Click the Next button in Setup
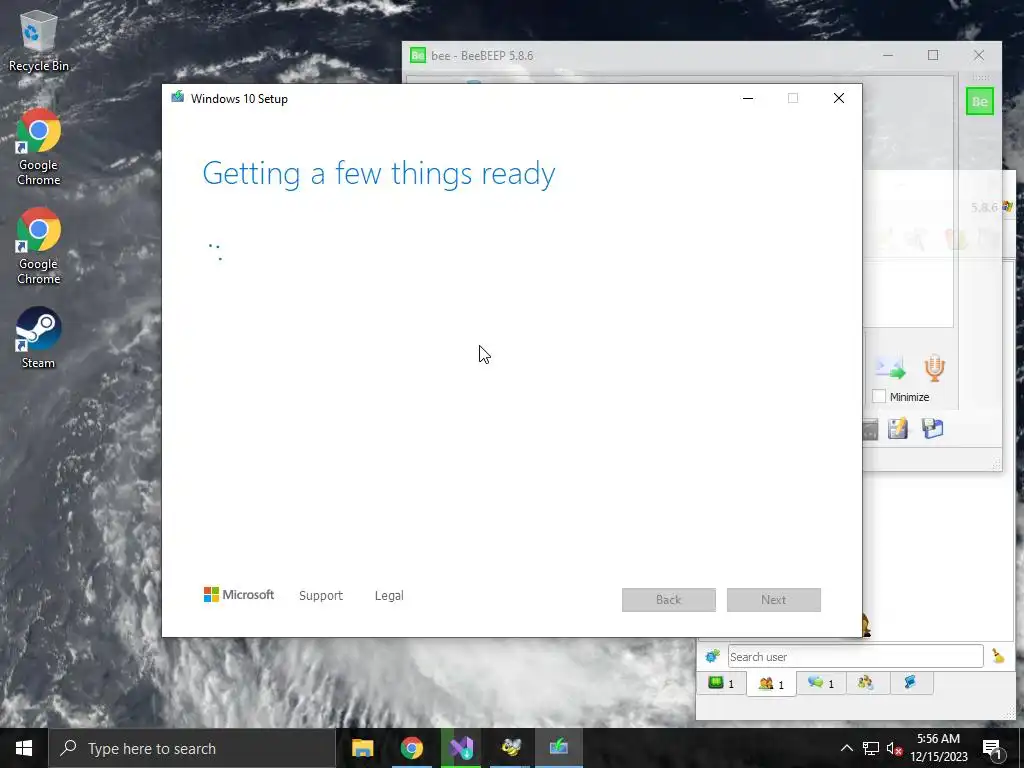Screen dimensions: 1024x768 click(x=773, y=600)
